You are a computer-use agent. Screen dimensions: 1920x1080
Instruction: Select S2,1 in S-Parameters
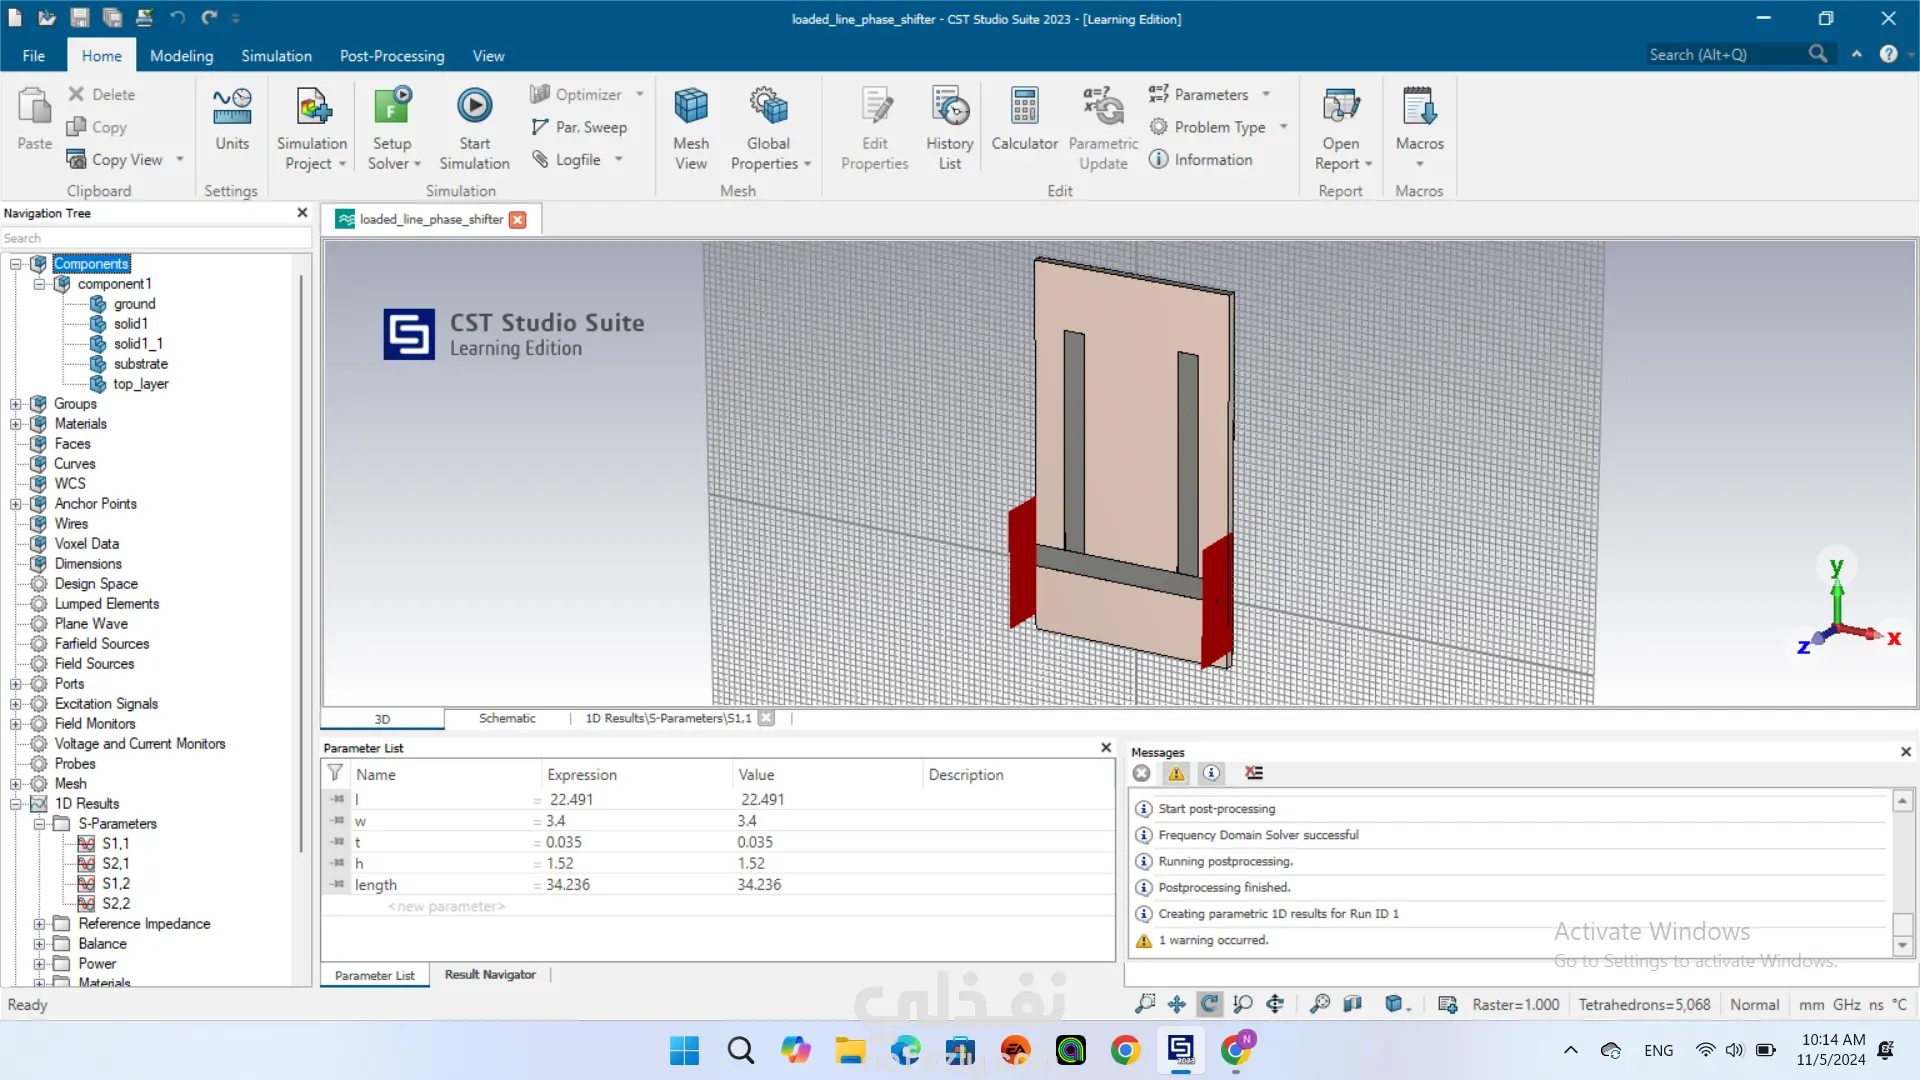pos(115,864)
